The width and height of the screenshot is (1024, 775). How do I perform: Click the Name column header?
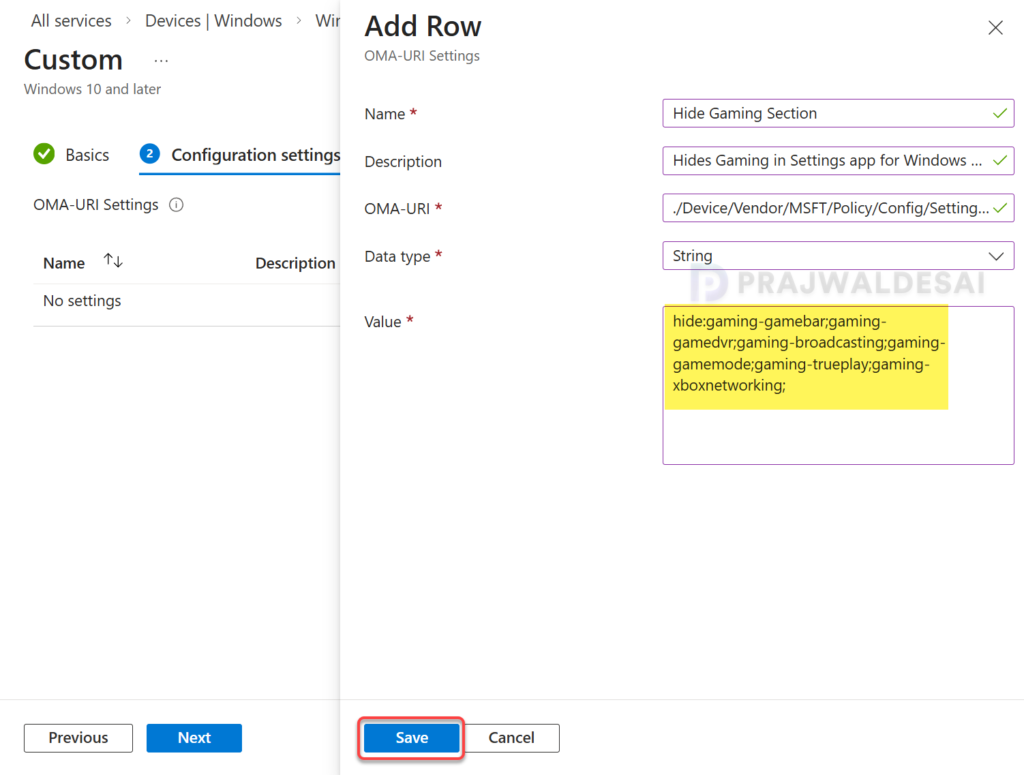(64, 263)
